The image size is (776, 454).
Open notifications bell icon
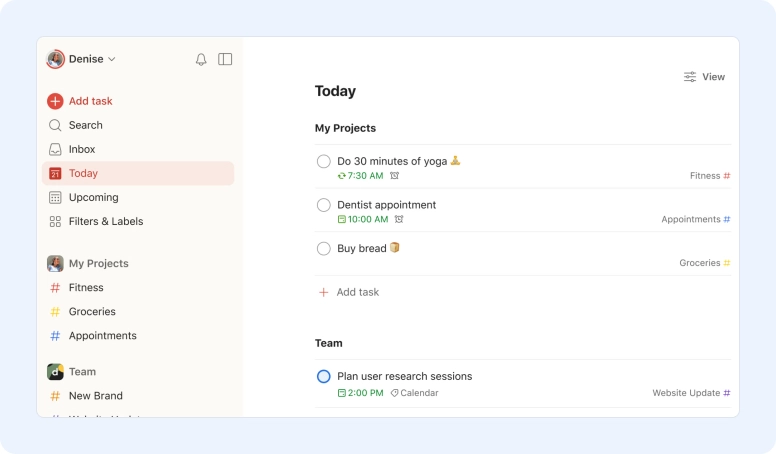(201, 59)
